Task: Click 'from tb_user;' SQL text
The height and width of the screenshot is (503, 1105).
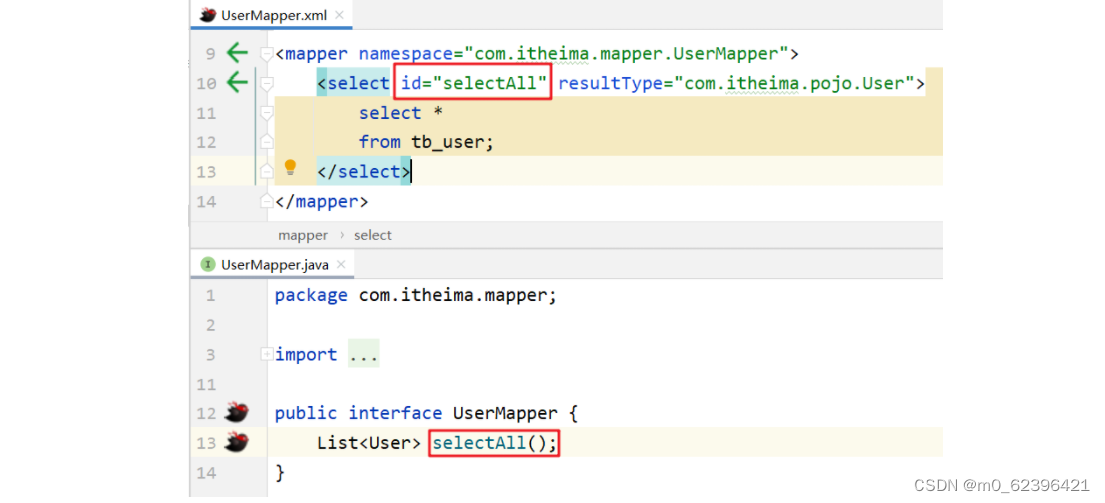Action: (426, 142)
